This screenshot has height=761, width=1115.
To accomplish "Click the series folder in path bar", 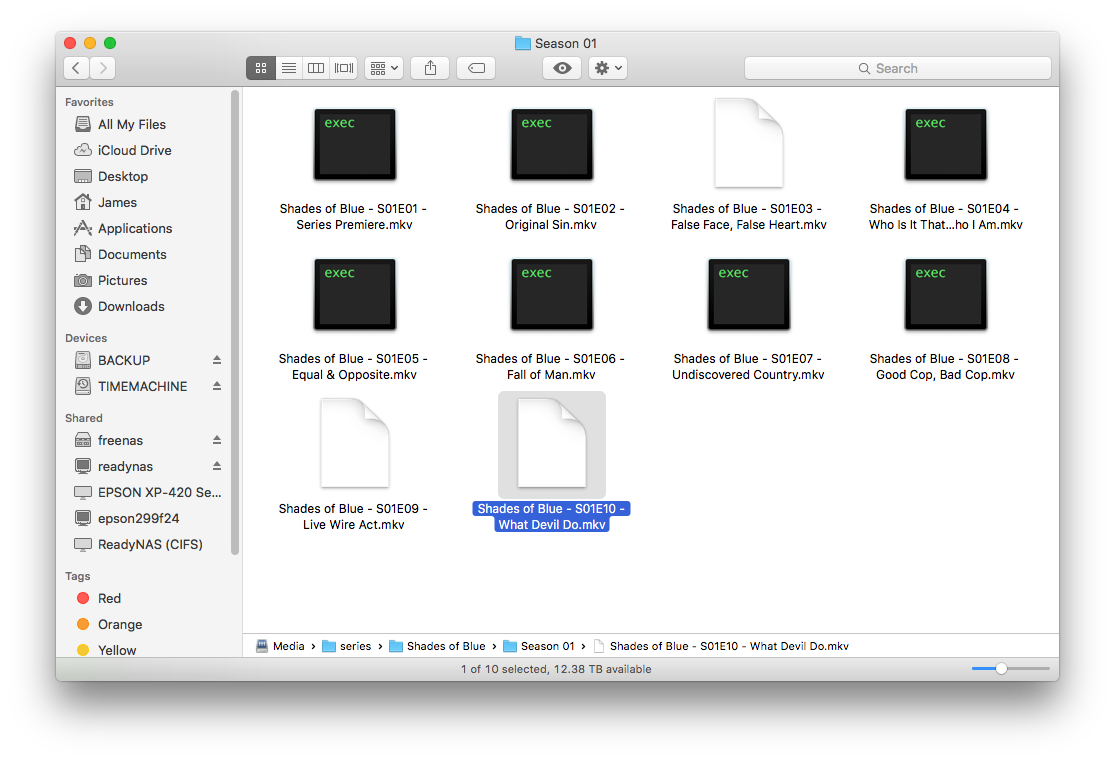I will tap(346, 646).
